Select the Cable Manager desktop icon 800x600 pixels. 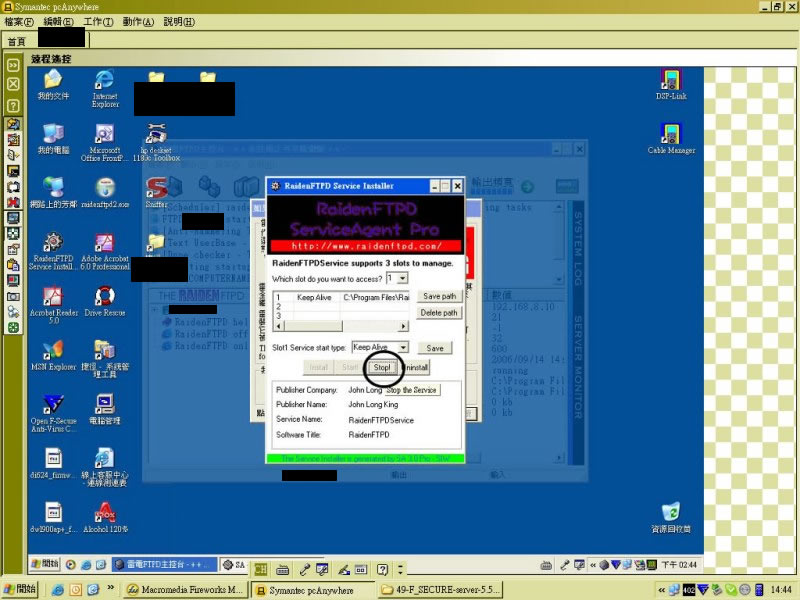point(671,139)
